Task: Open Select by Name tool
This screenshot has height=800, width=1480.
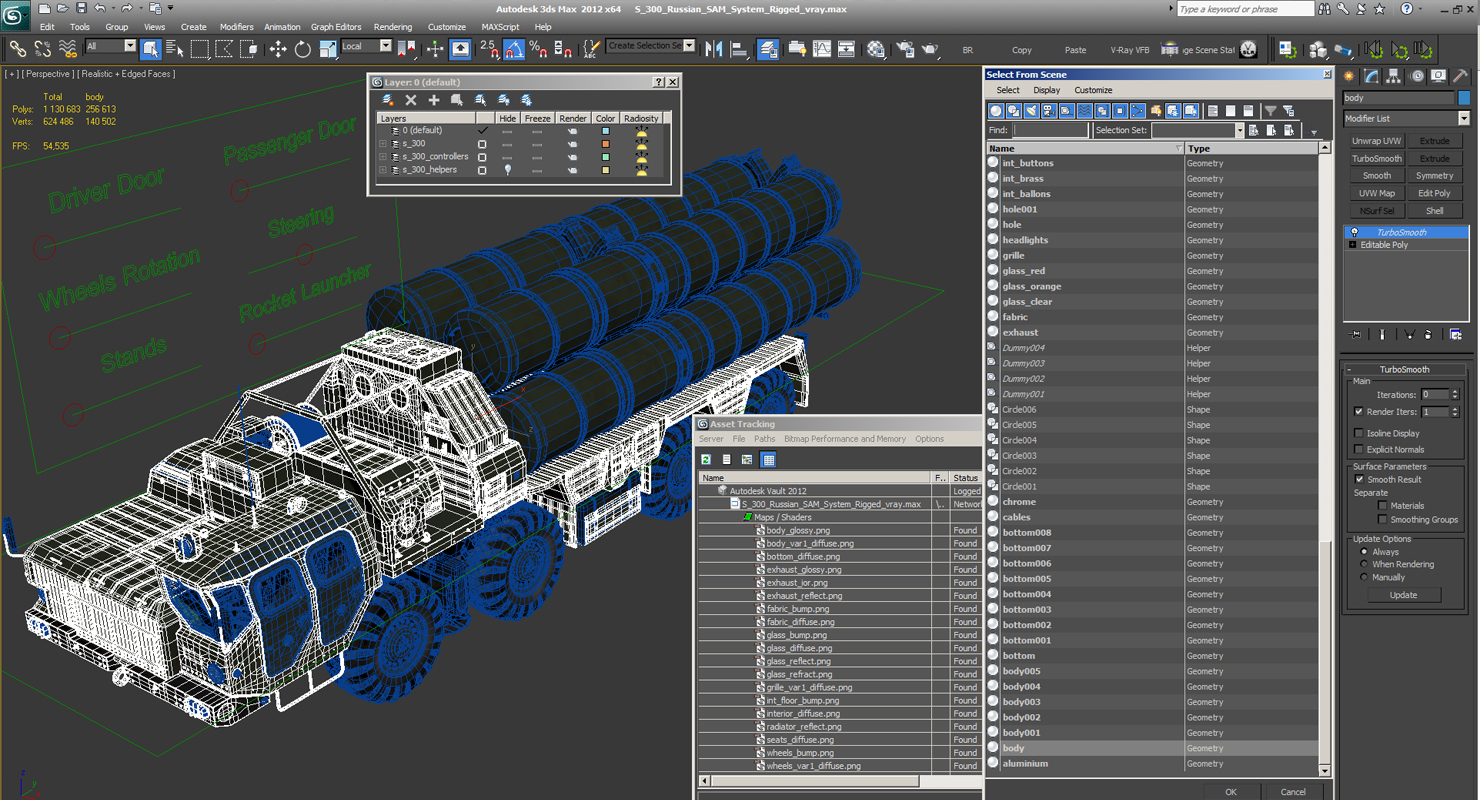Action: [175, 48]
